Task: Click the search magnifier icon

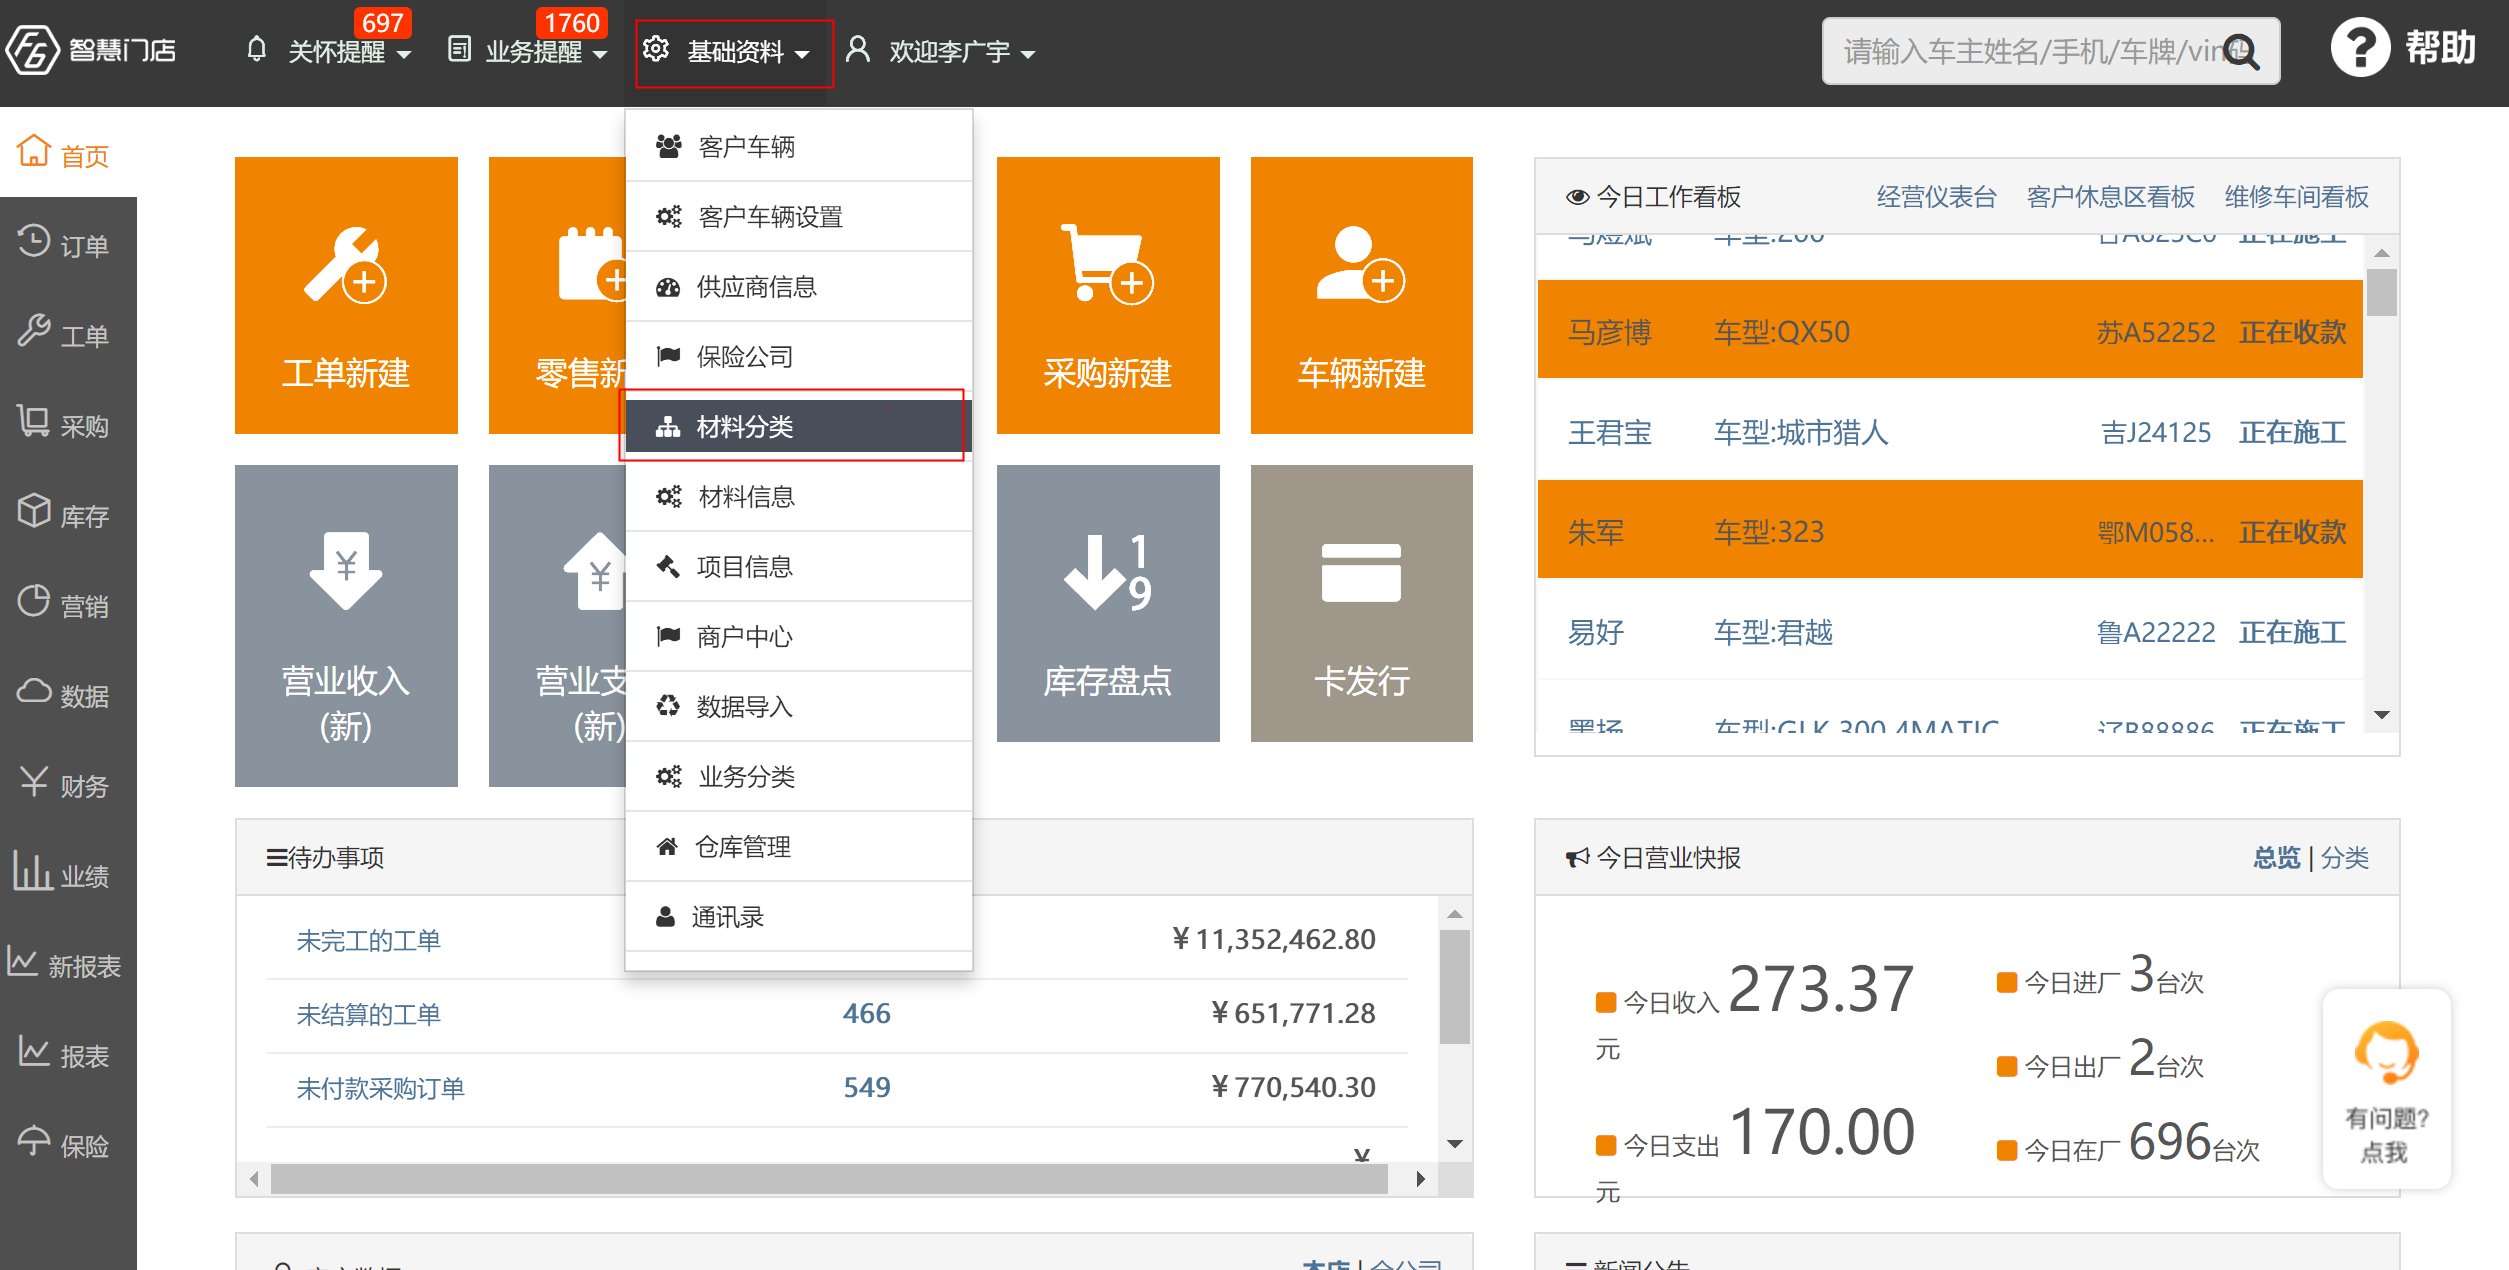Action: [2242, 51]
